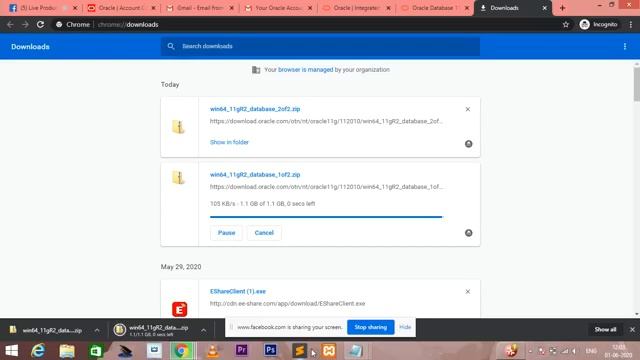Expand options for first shelf download item
640x360 pixels.
pyautogui.click(x=97, y=330)
